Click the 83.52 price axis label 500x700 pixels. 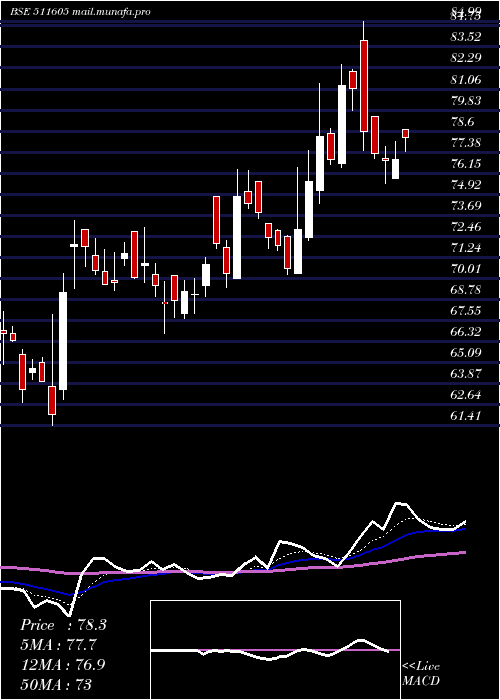point(466,37)
